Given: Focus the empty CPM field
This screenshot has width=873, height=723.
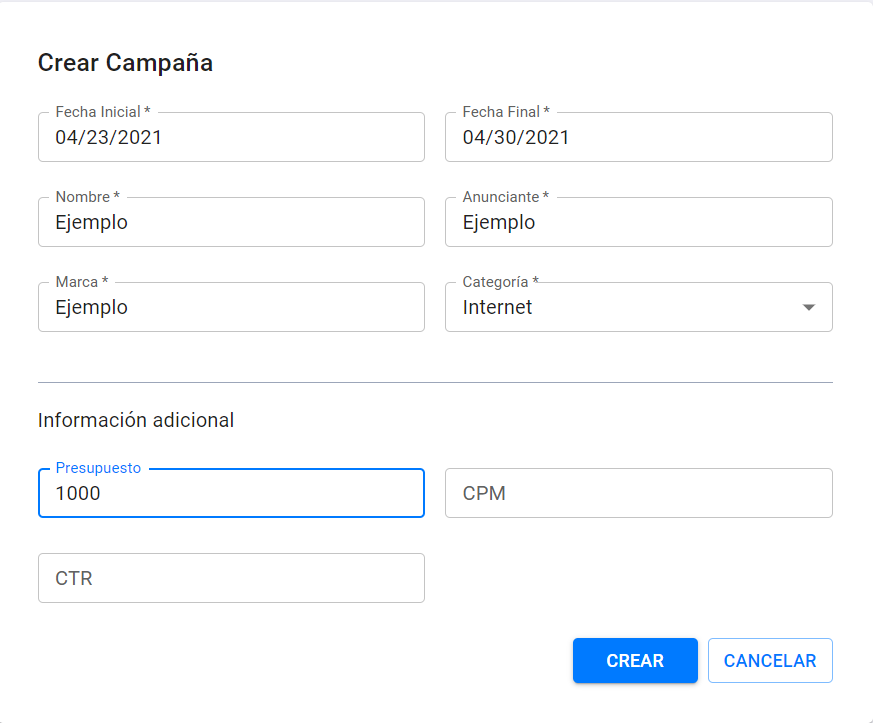Looking at the screenshot, I should (x=638, y=493).
